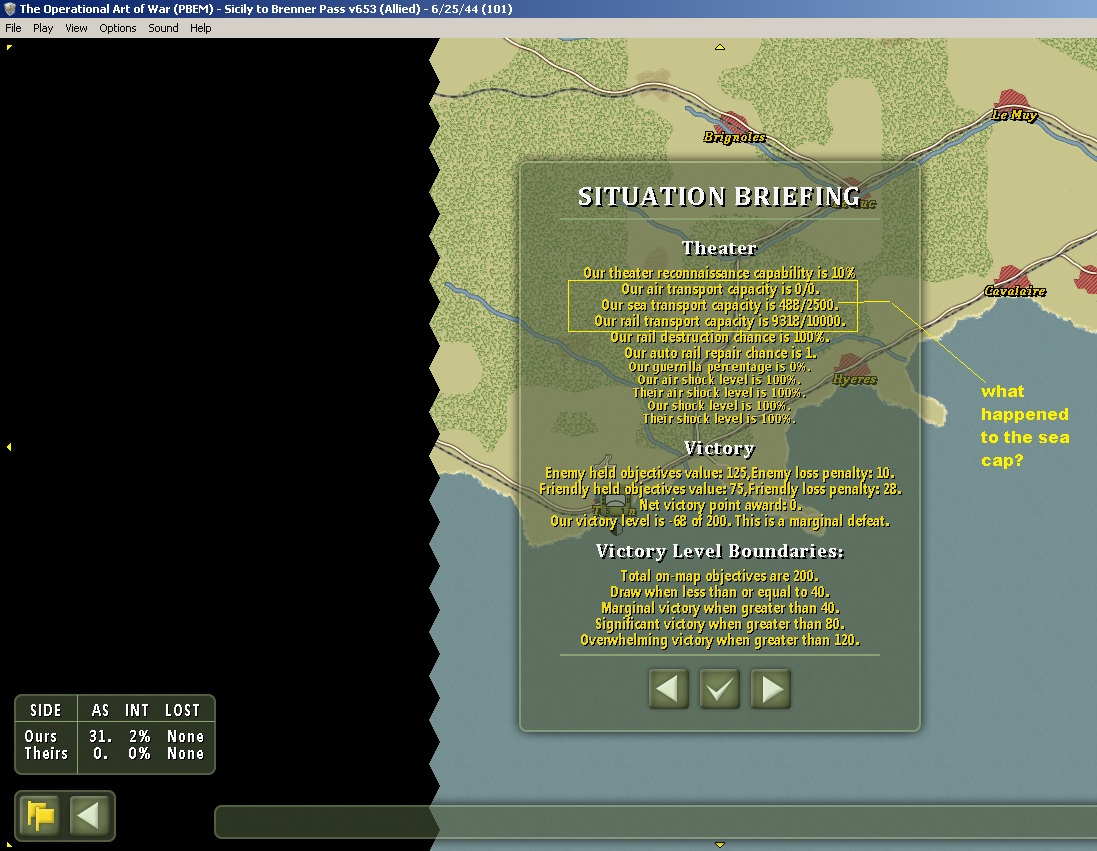Click 'Draw when less than or equal to 40'
The width and height of the screenshot is (1097, 851).
point(719,592)
